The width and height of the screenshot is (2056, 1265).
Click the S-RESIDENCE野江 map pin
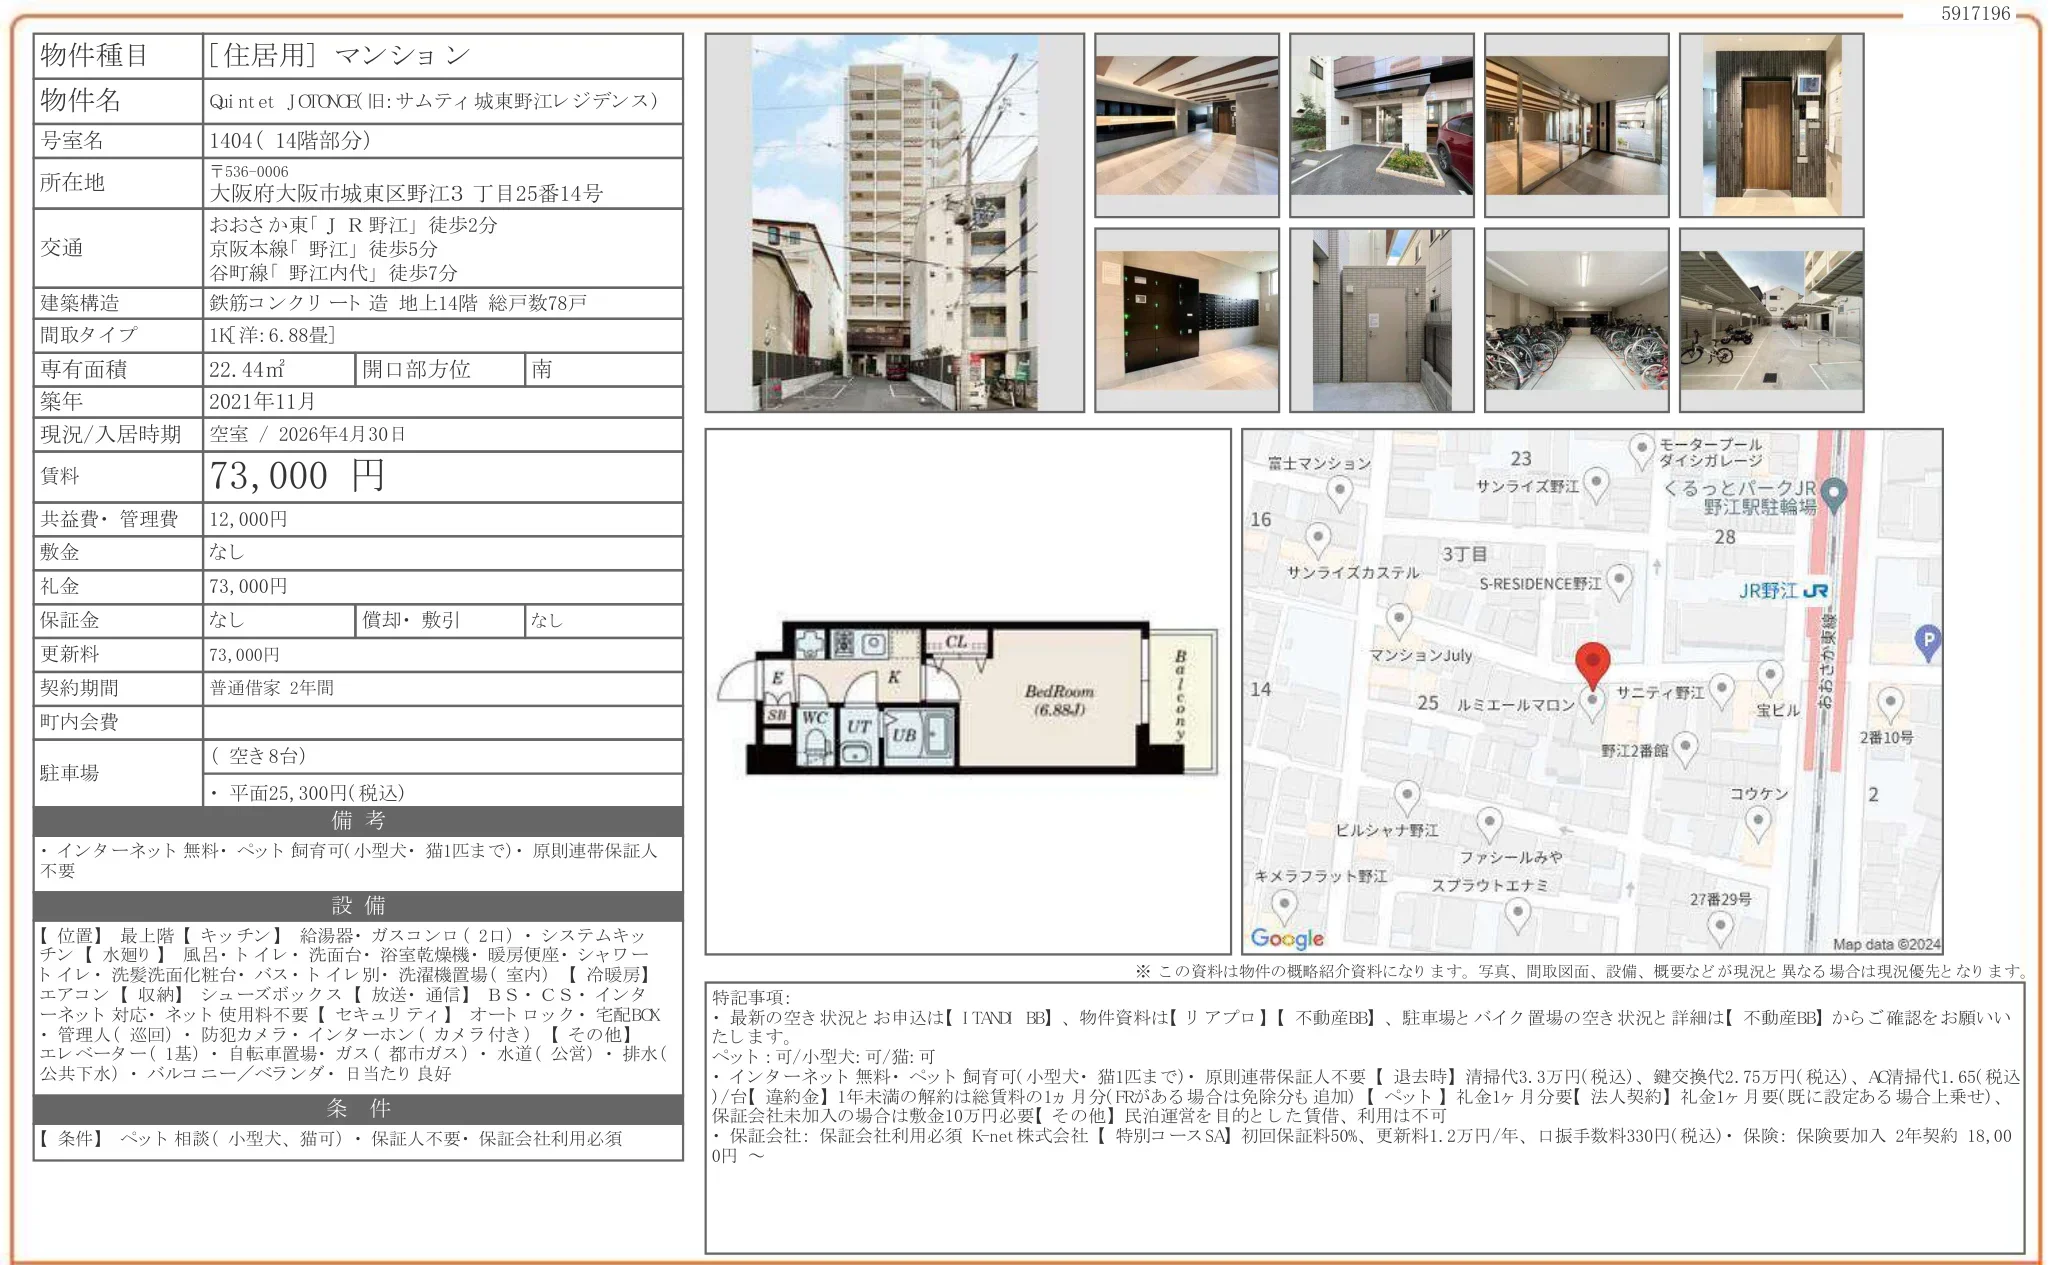point(1619,580)
